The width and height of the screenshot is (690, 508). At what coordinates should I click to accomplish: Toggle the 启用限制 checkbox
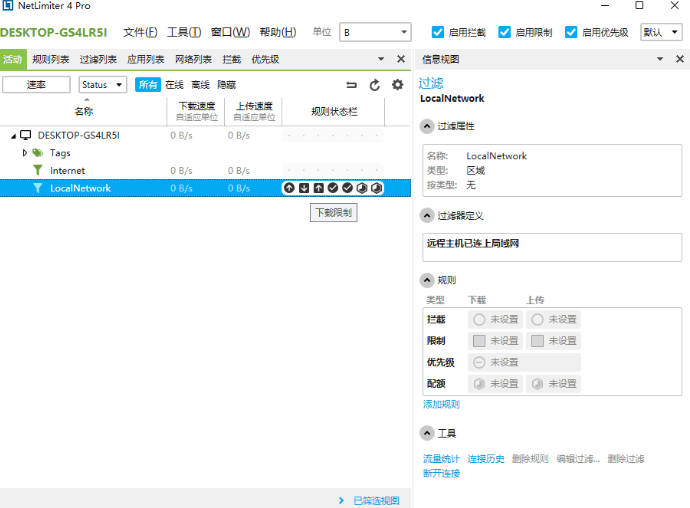(504, 32)
